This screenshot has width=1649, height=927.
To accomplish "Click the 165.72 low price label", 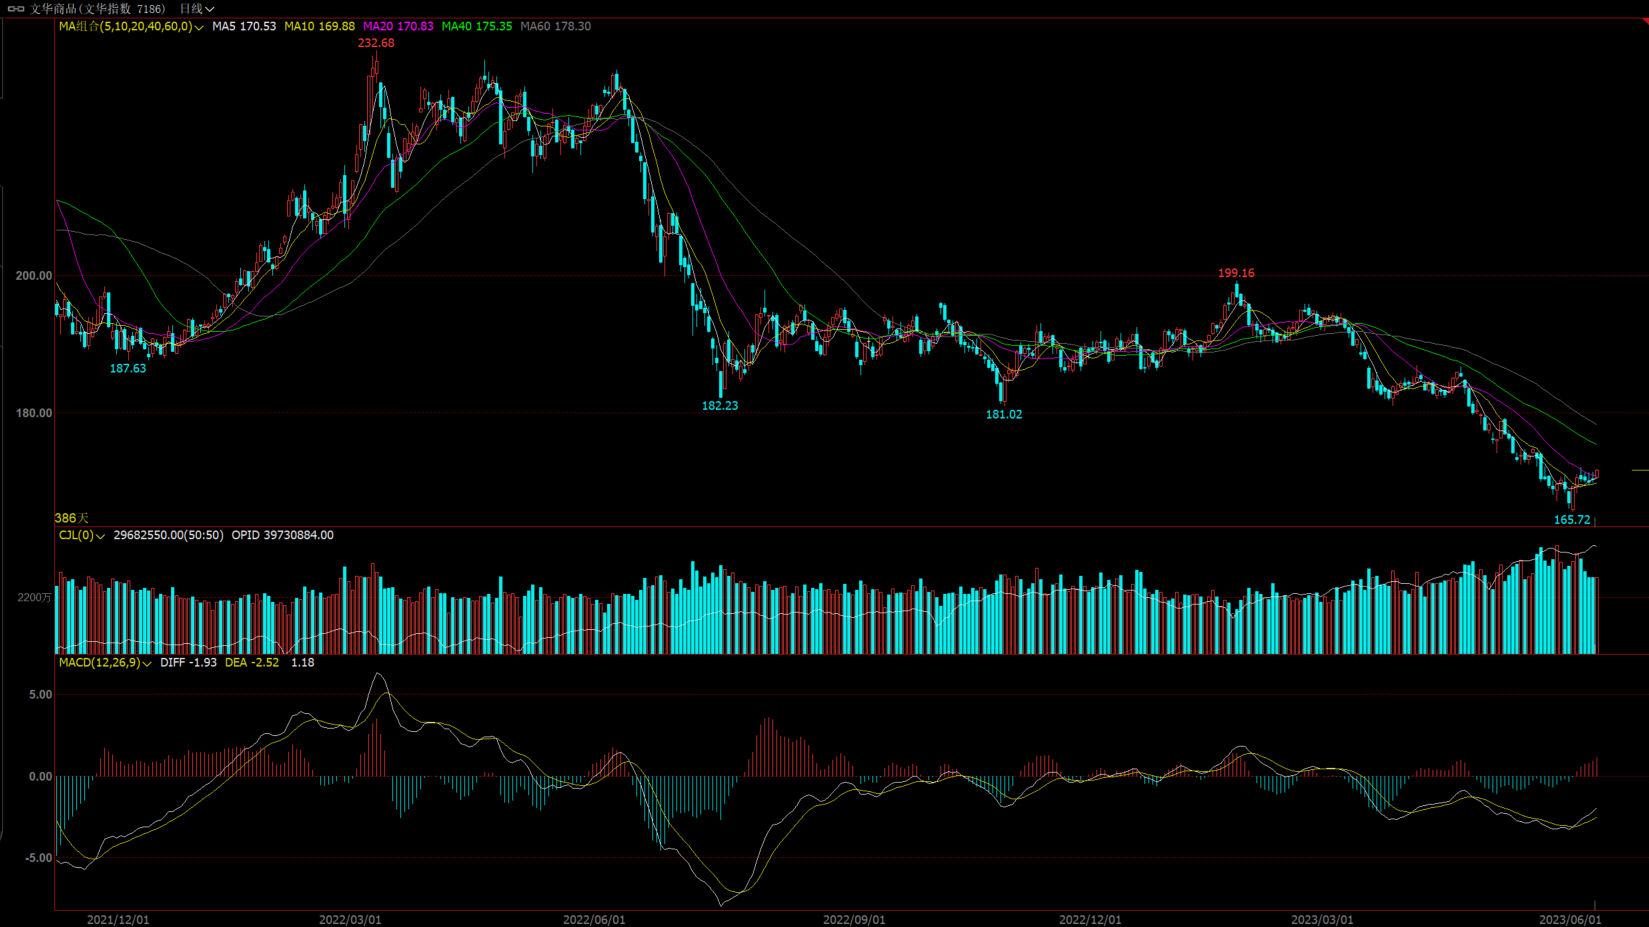I will (x=1572, y=520).
